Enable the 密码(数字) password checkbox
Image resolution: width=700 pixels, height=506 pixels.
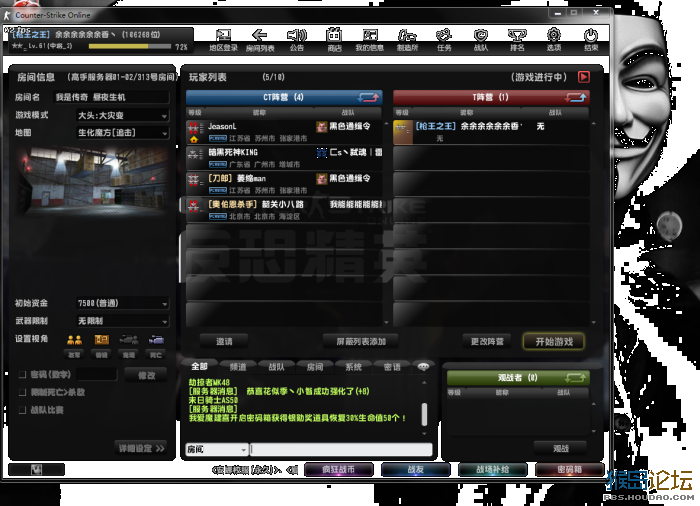22,374
